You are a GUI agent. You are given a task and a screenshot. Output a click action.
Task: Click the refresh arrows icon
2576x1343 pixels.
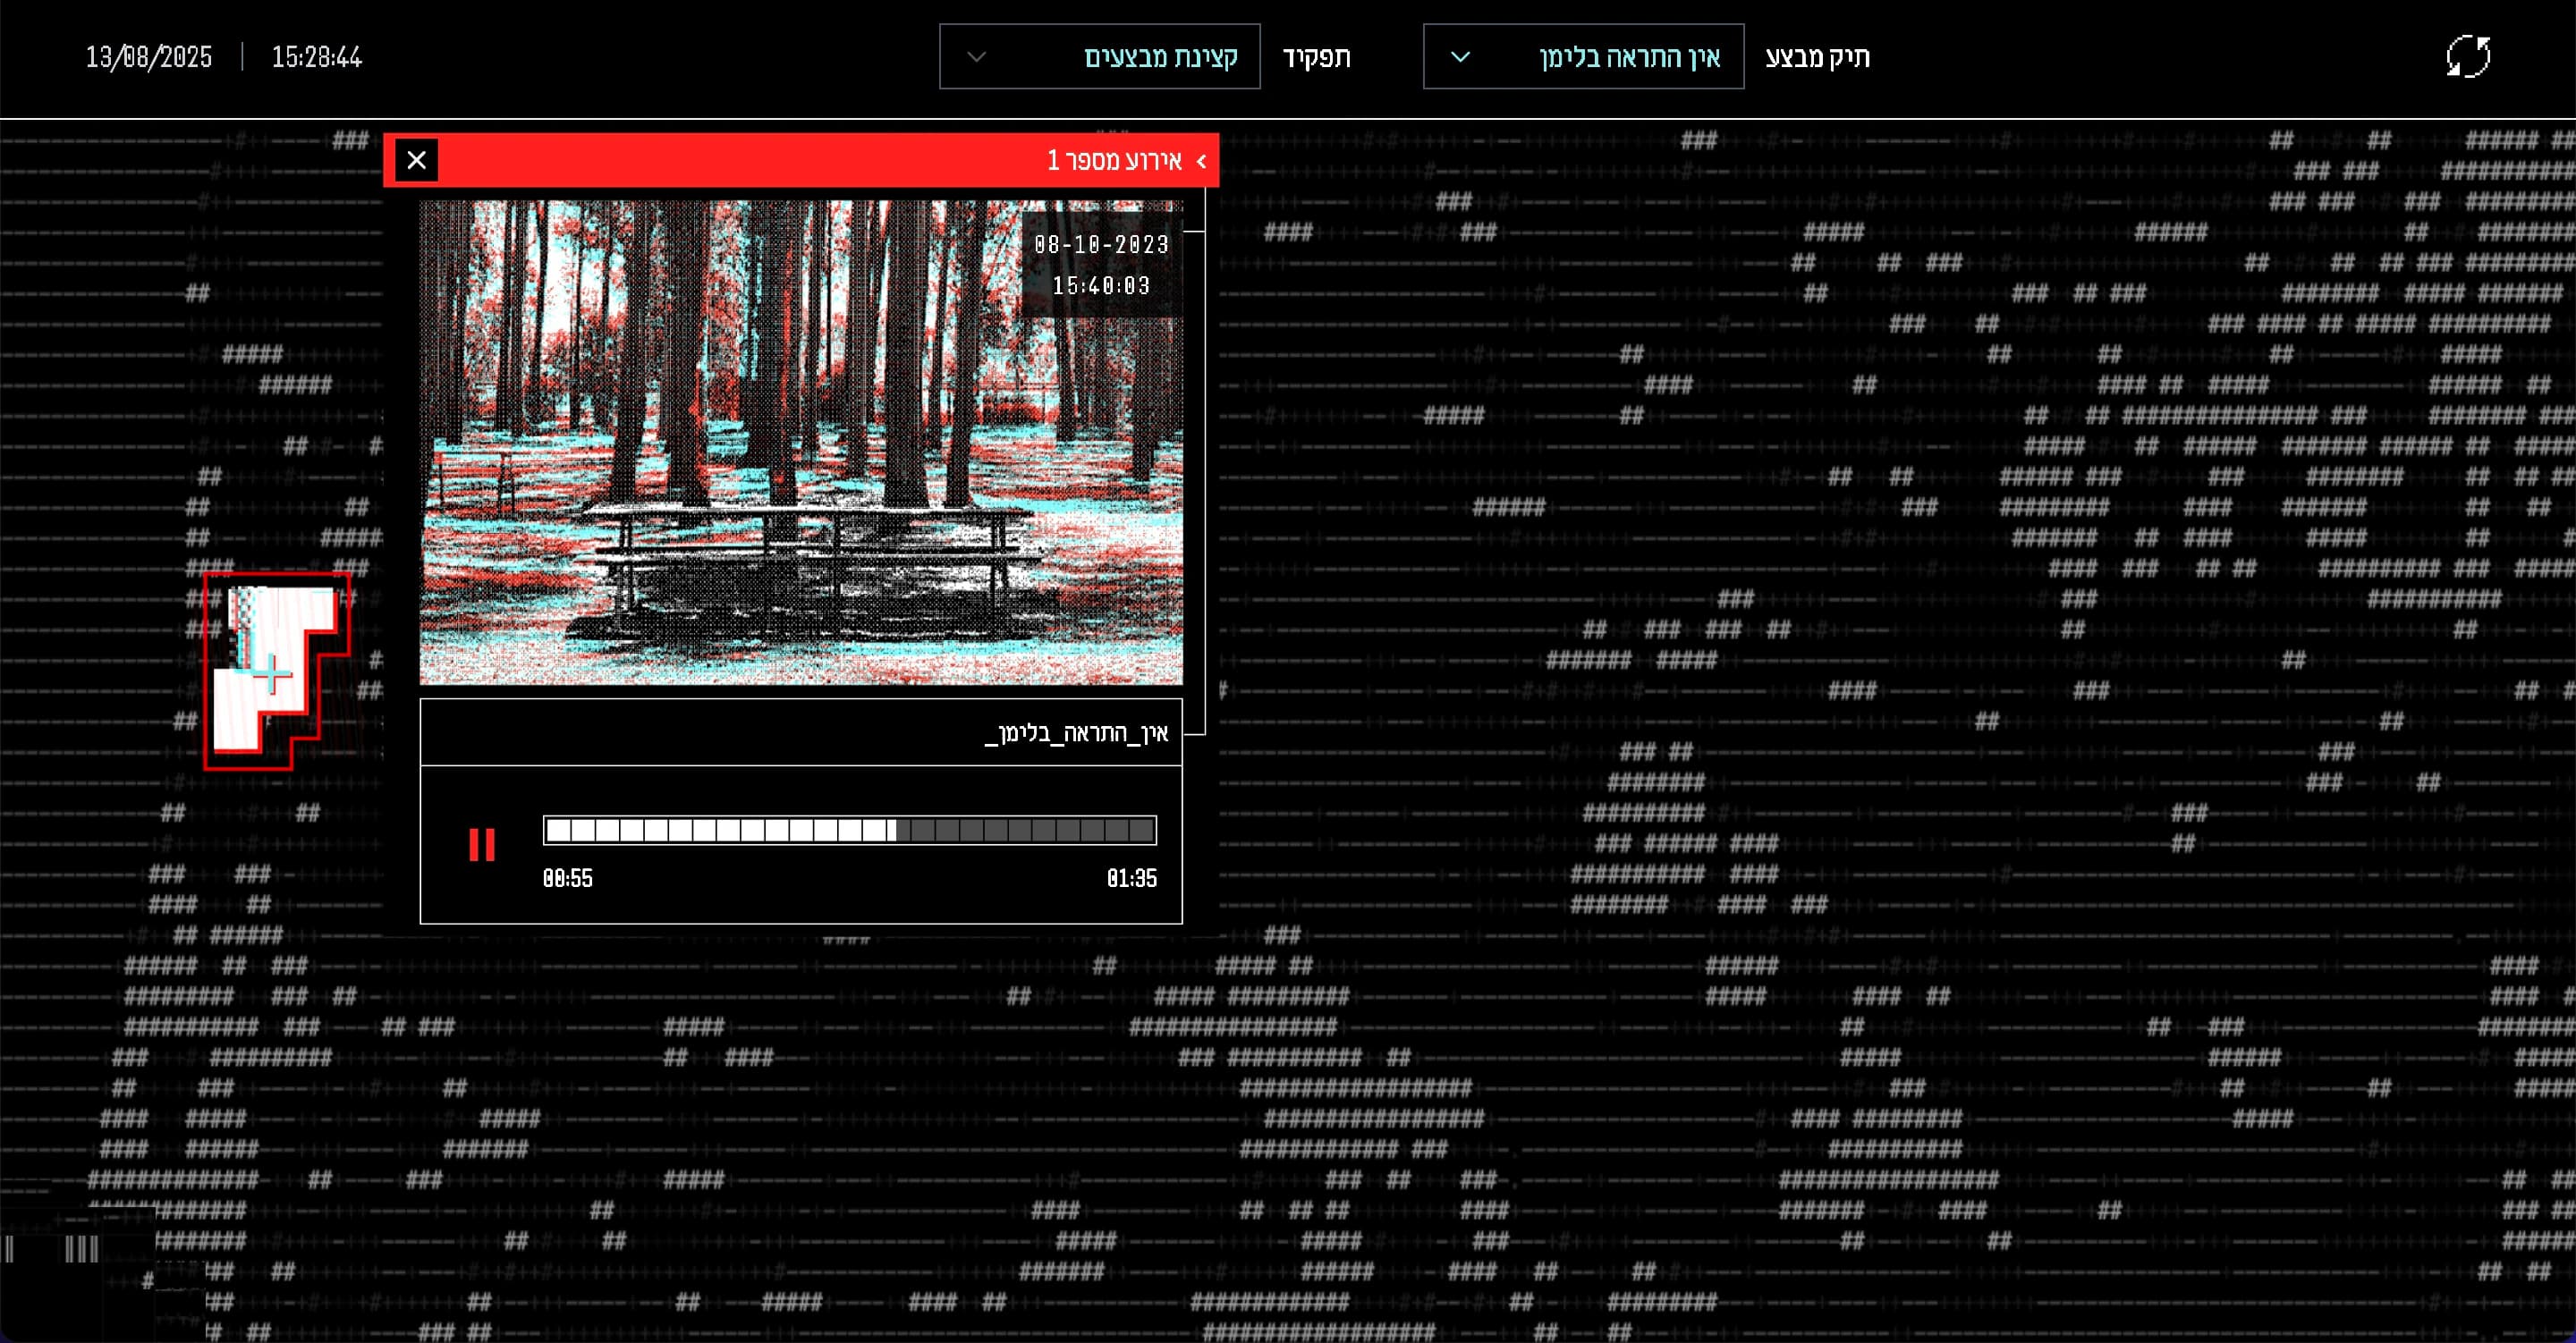click(x=2467, y=56)
